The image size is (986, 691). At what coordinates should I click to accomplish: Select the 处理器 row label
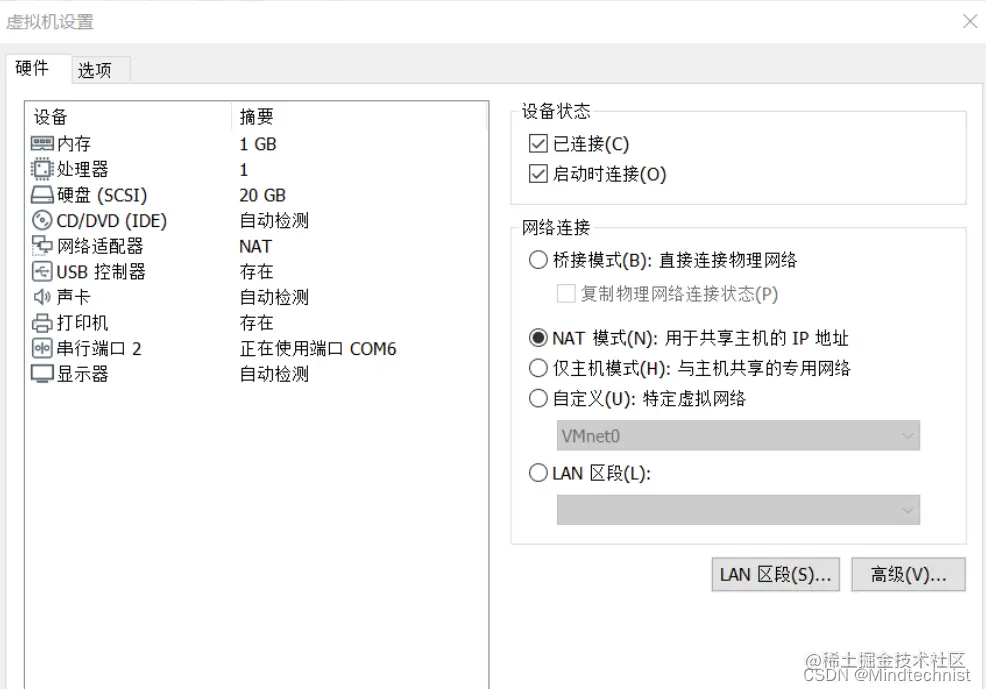pyautogui.click(x=82, y=170)
